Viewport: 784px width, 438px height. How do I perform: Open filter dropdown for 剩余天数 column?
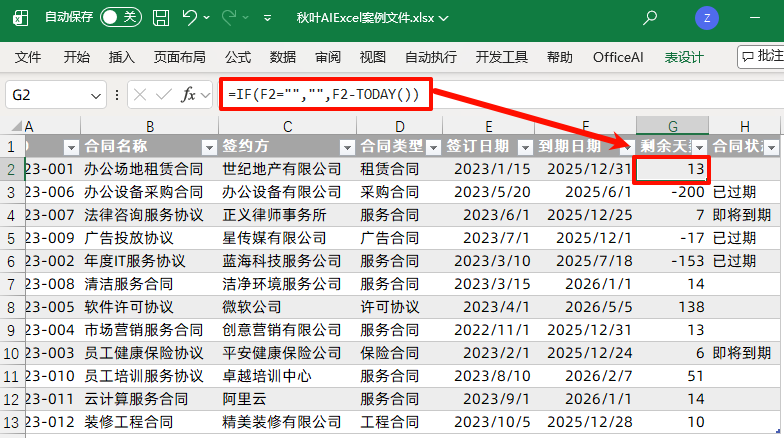[x=700, y=147]
